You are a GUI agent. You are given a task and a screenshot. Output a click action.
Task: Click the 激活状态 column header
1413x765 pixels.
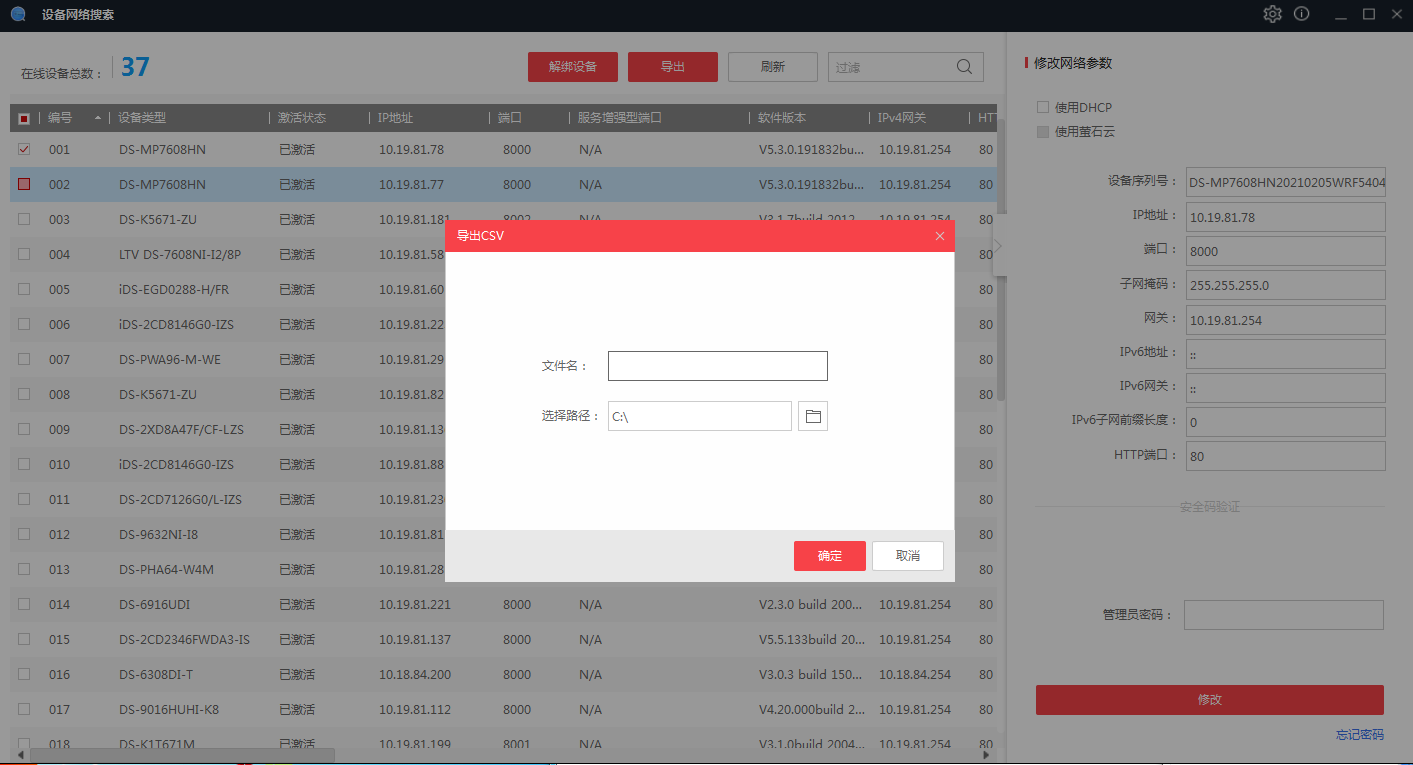tap(302, 118)
